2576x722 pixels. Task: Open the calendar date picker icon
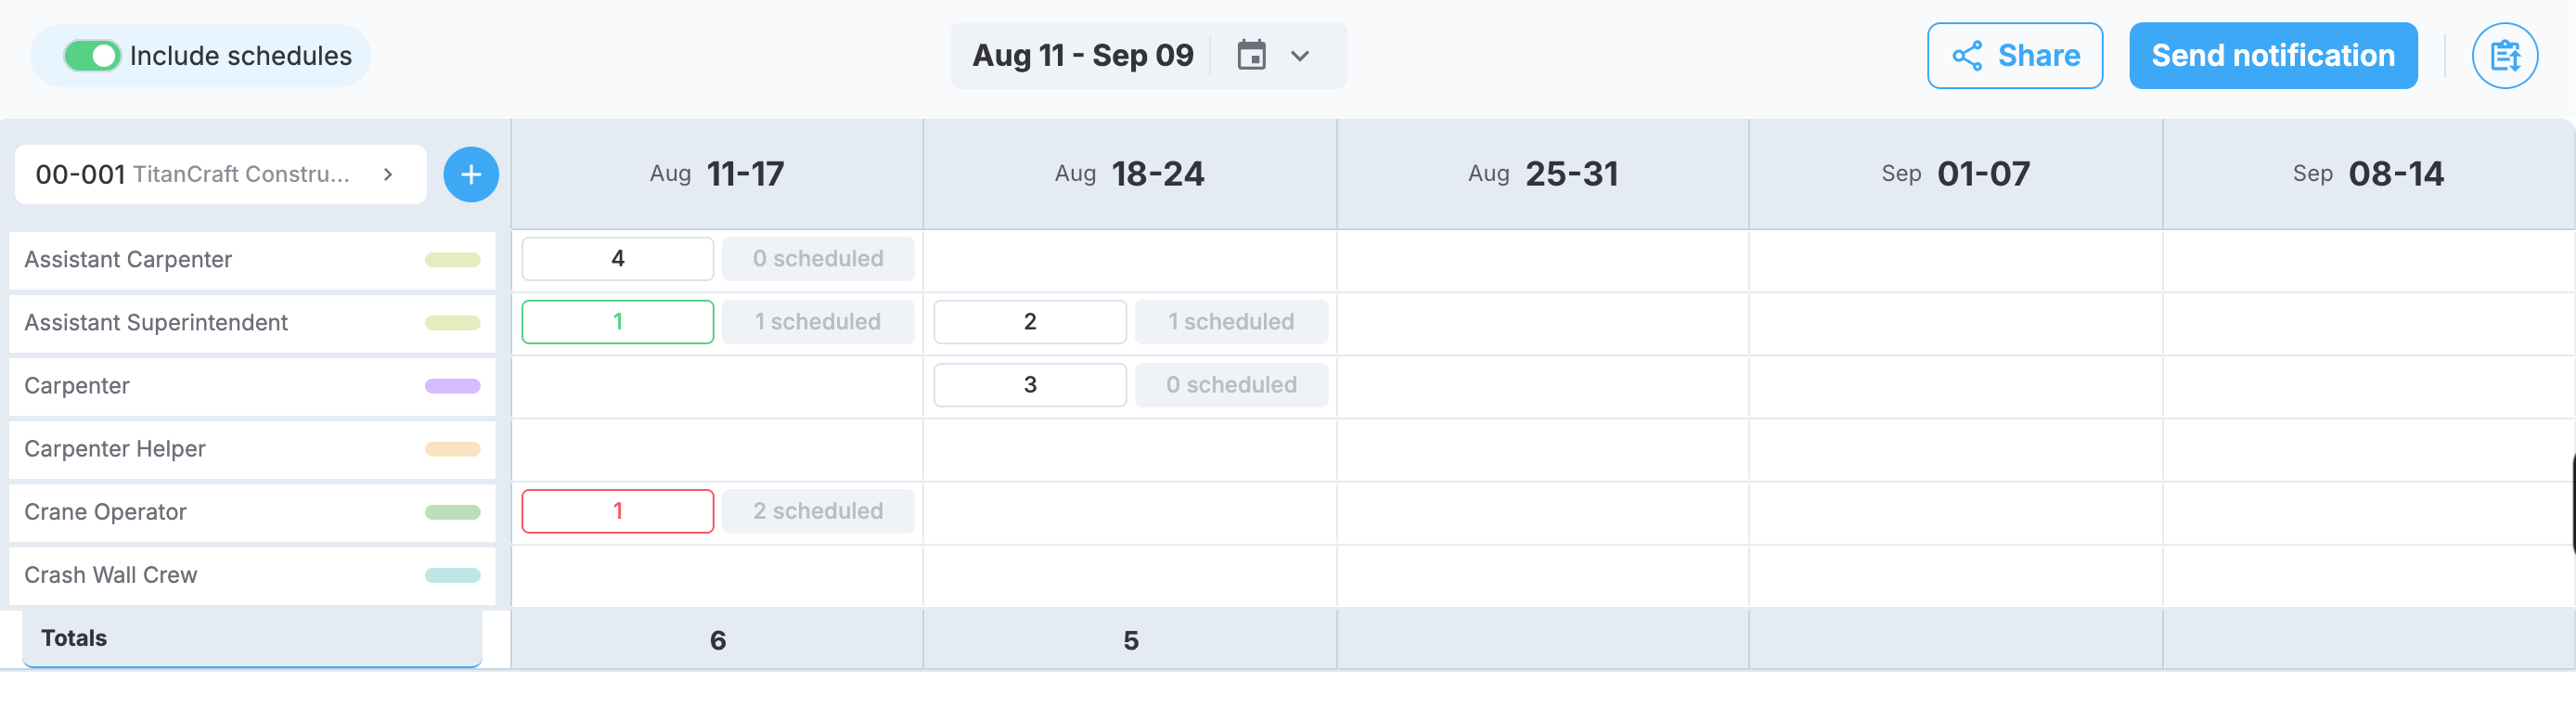1251,56
